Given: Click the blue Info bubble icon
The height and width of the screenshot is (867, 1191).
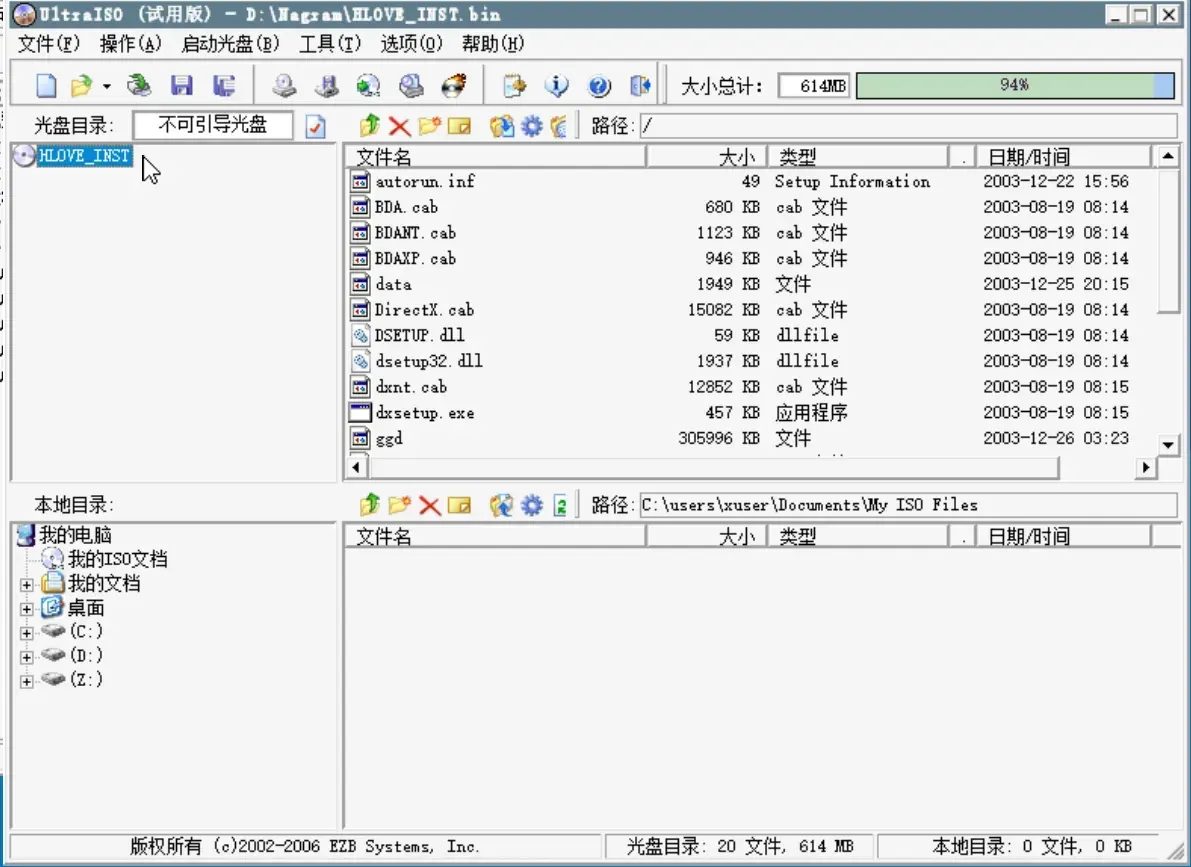Looking at the screenshot, I should click(x=556, y=85).
